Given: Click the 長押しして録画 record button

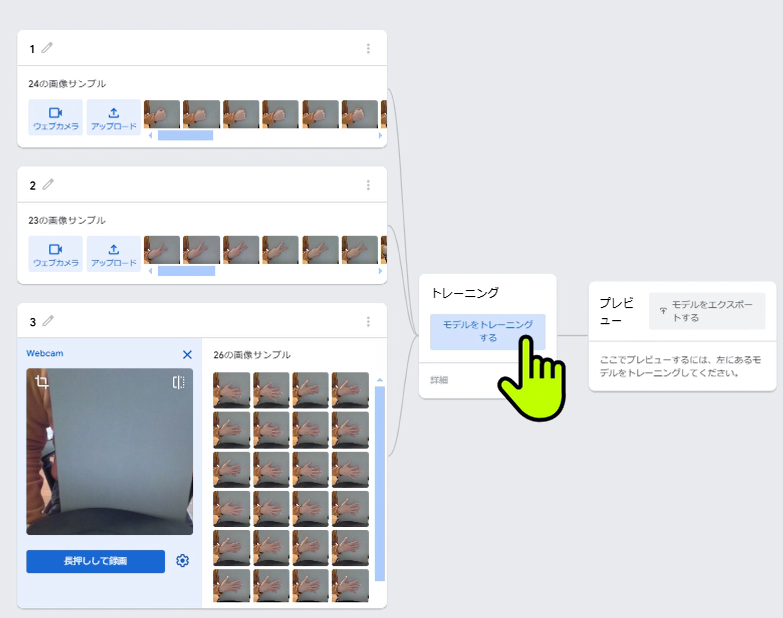Looking at the screenshot, I should 95,561.
